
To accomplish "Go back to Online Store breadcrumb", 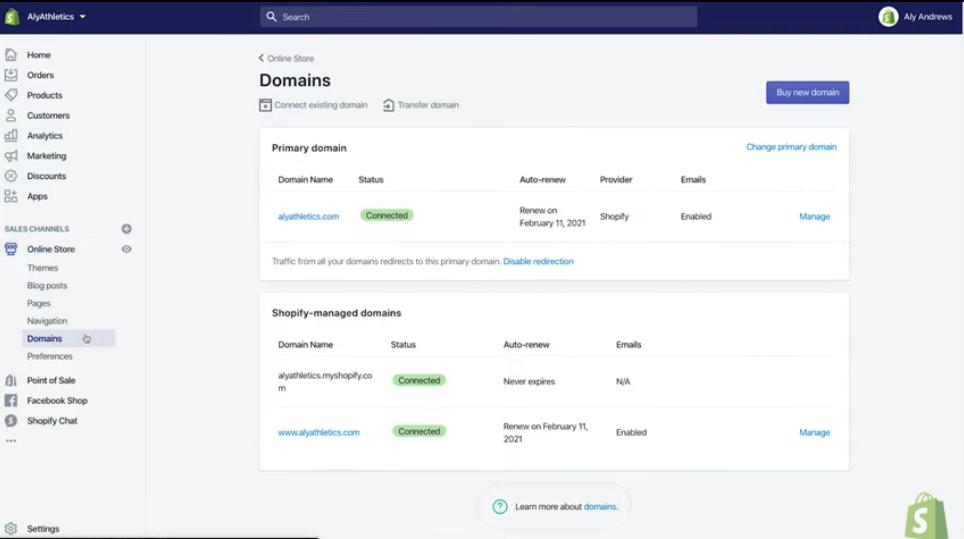I will coord(286,58).
